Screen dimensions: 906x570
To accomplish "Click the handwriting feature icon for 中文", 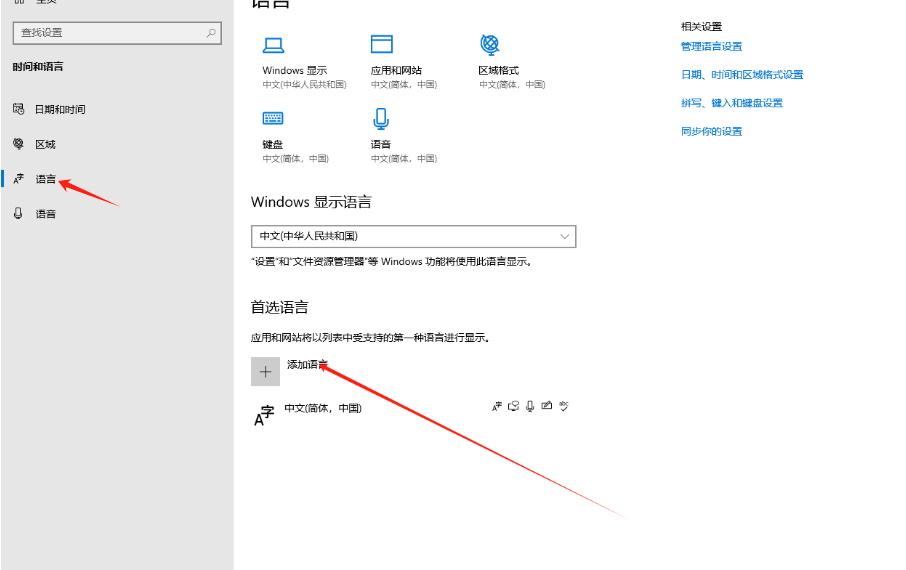I will pyautogui.click(x=547, y=406).
